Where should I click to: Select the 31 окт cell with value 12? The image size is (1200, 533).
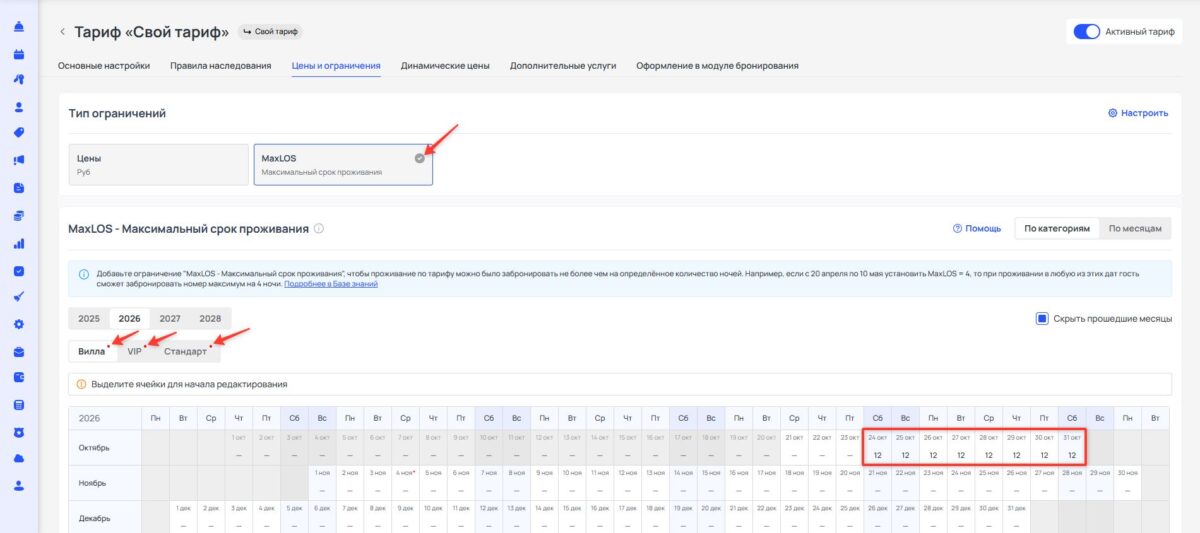[x=1072, y=447]
